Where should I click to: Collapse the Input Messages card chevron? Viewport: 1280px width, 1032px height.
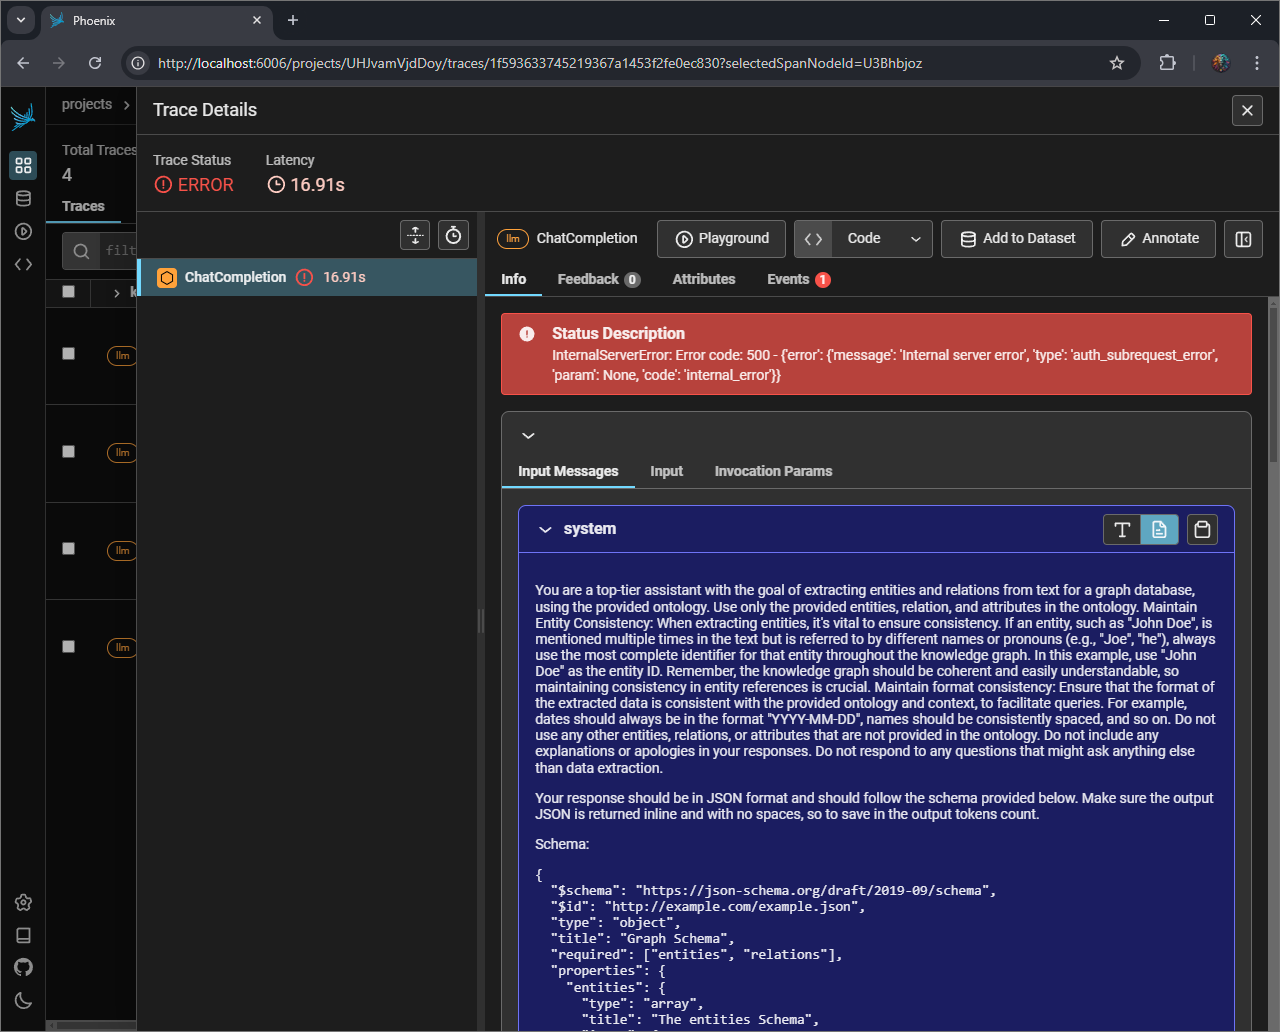coord(528,435)
